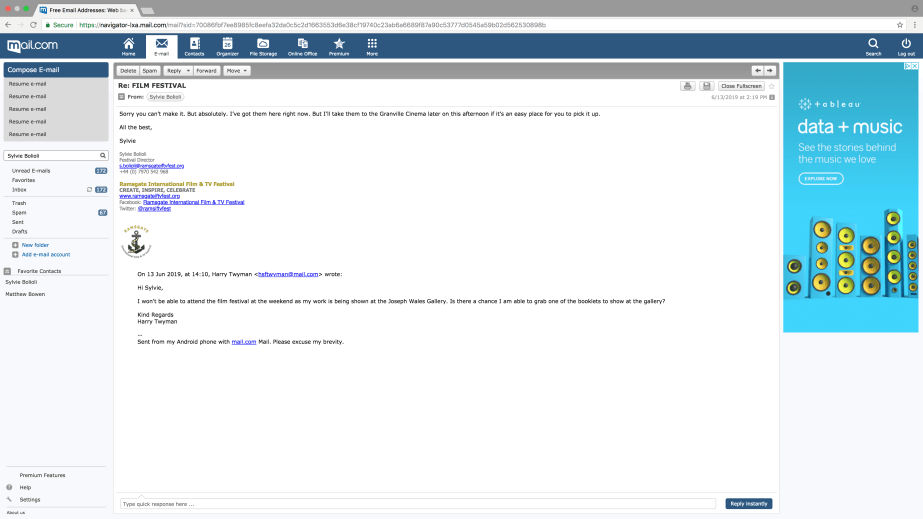Open the Premium star icon
The image size is (923, 519).
tap(339, 46)
